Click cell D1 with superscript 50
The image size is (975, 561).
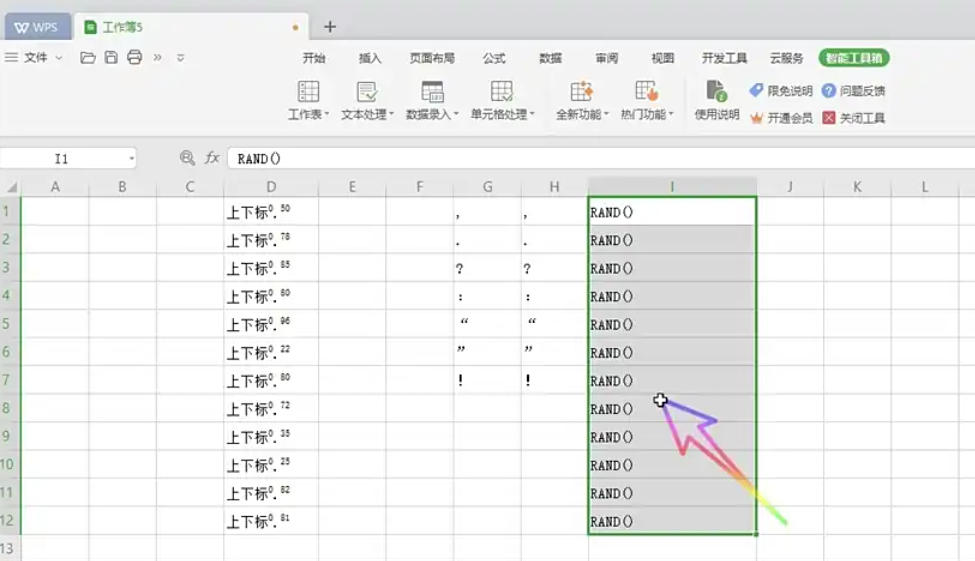(271, 211)
